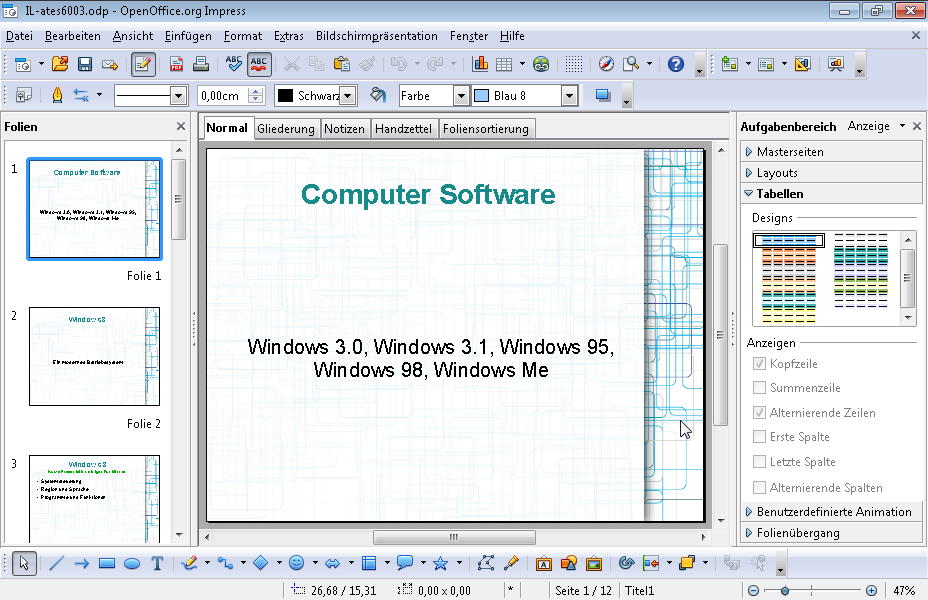Expand the Layouts section

pos(832,173)
